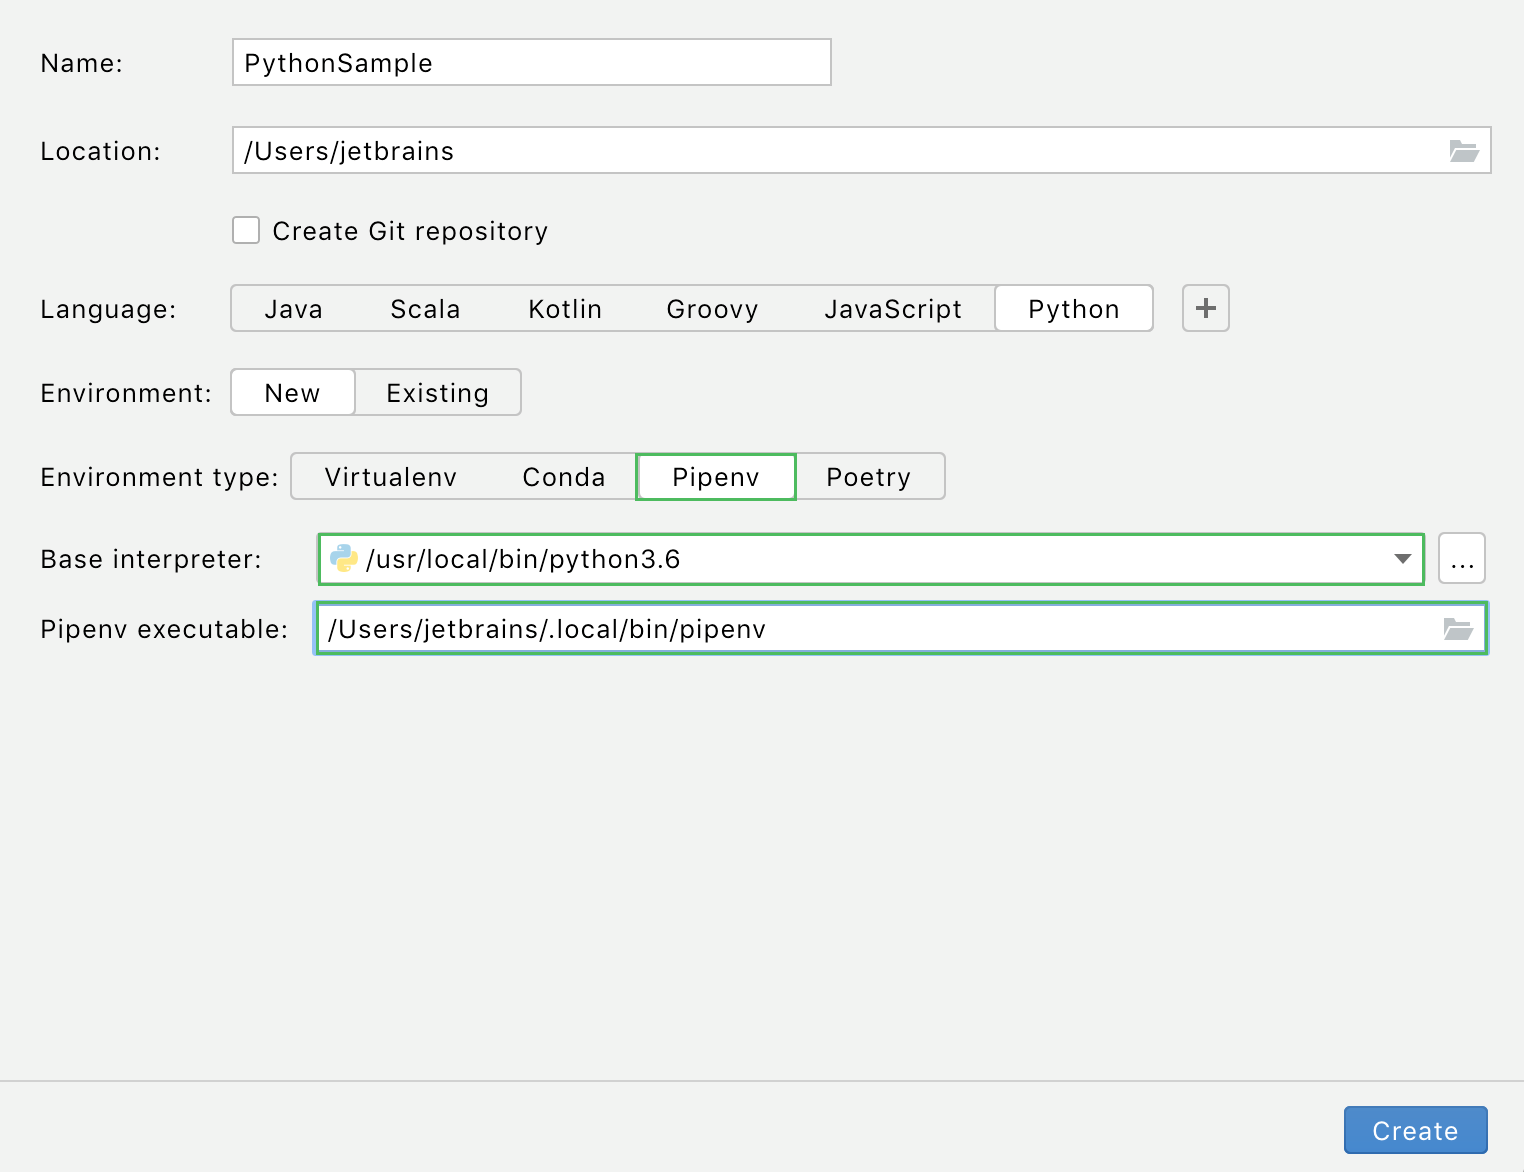The width and height of the screenshot is (1524, 1172).
Task: Click the Create button
Action: pyautogui.click(x=1416, y=1130)
